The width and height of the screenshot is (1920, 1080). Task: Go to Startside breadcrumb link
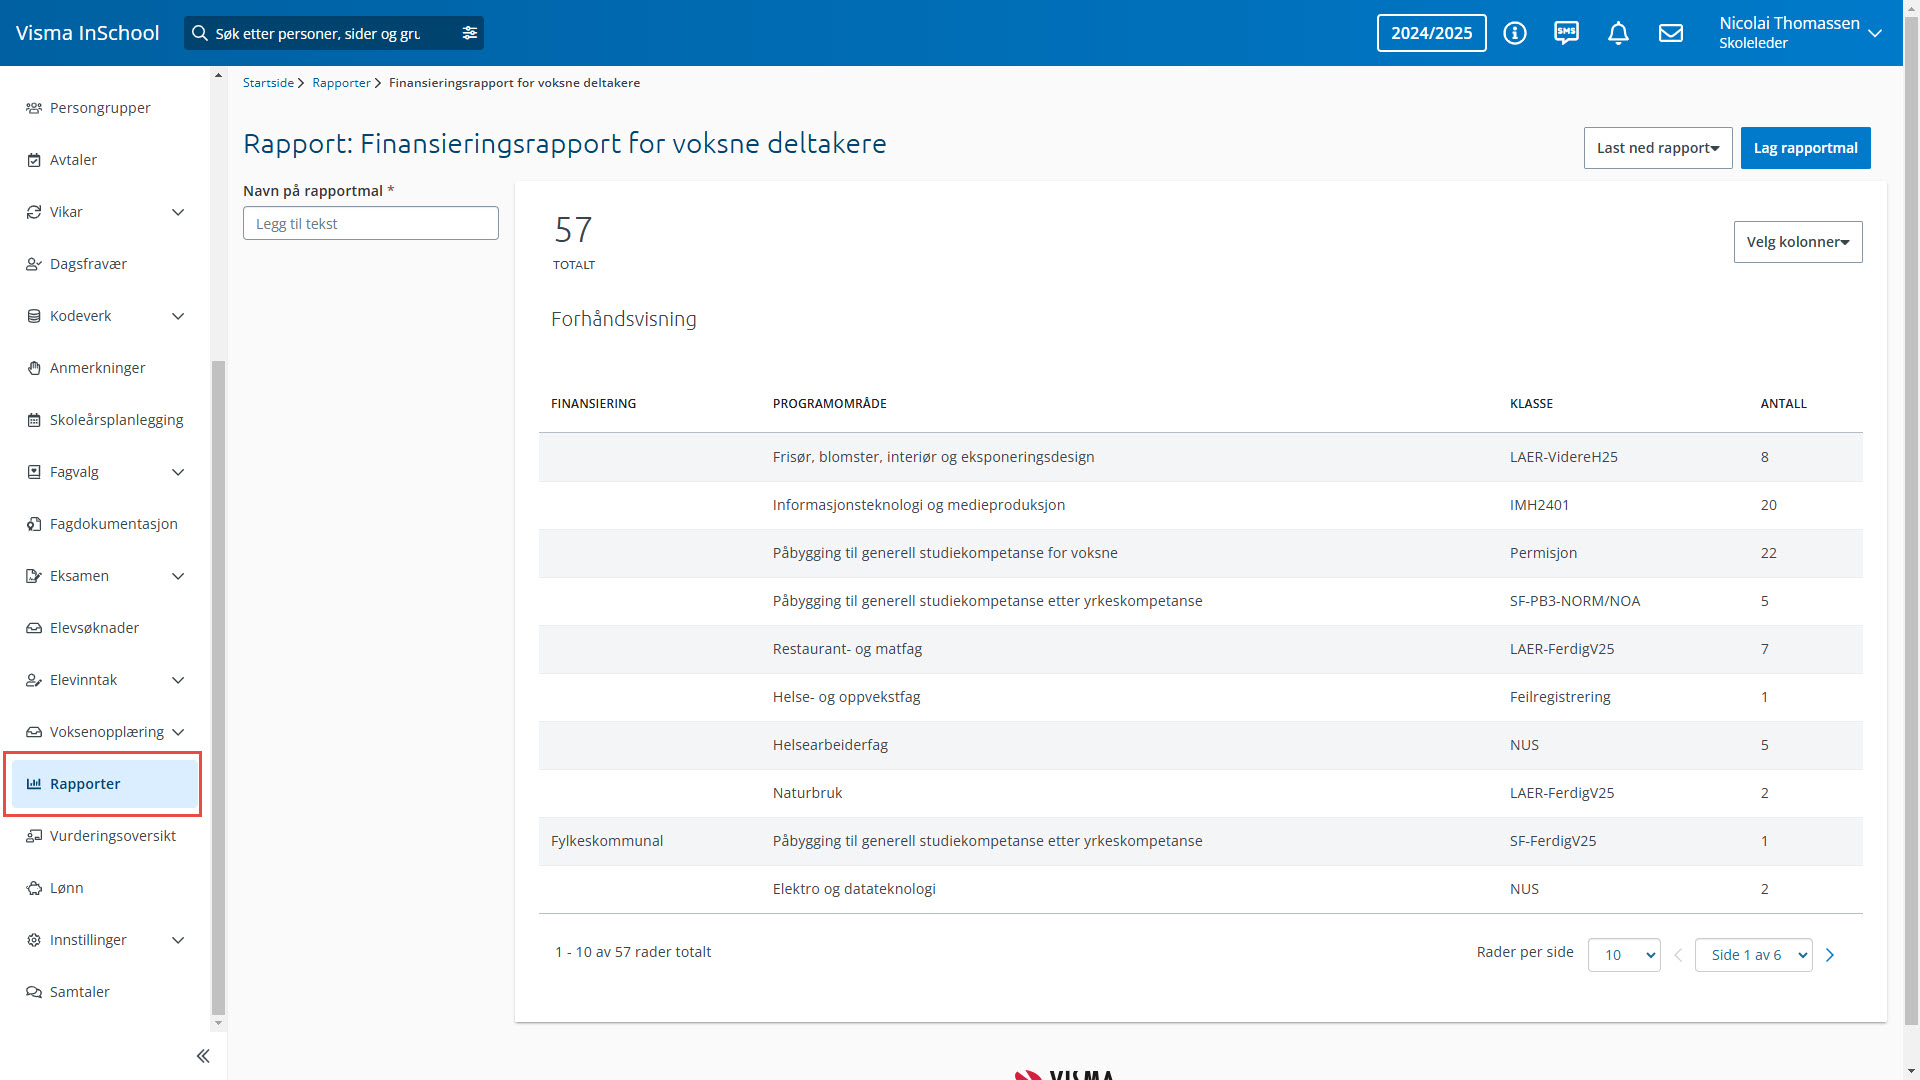click(x=268, y=83)
